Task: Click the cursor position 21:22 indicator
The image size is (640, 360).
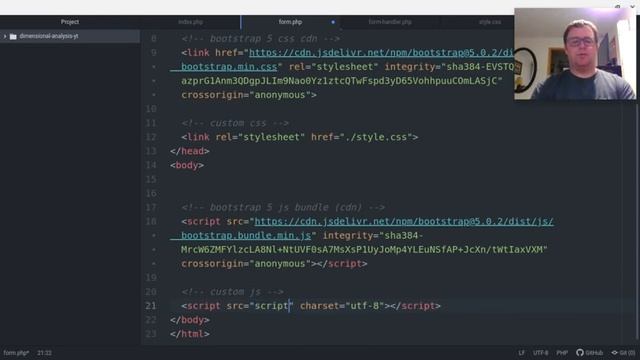Action: [44, 353]
